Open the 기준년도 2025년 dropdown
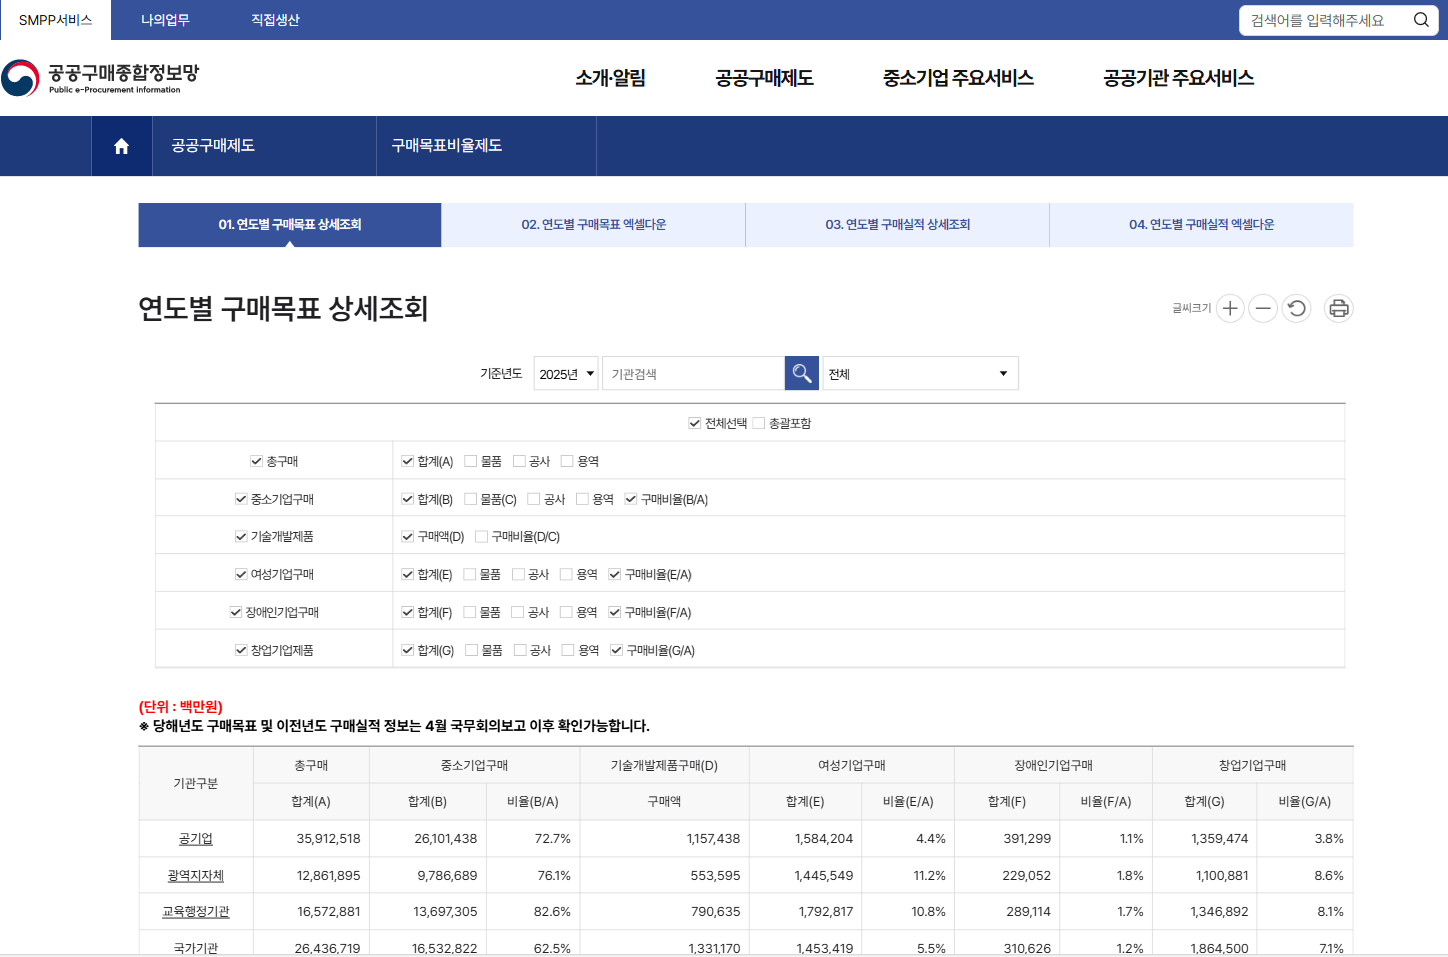The width and height of the screenshot is (1448, 957). coord(566,373)
